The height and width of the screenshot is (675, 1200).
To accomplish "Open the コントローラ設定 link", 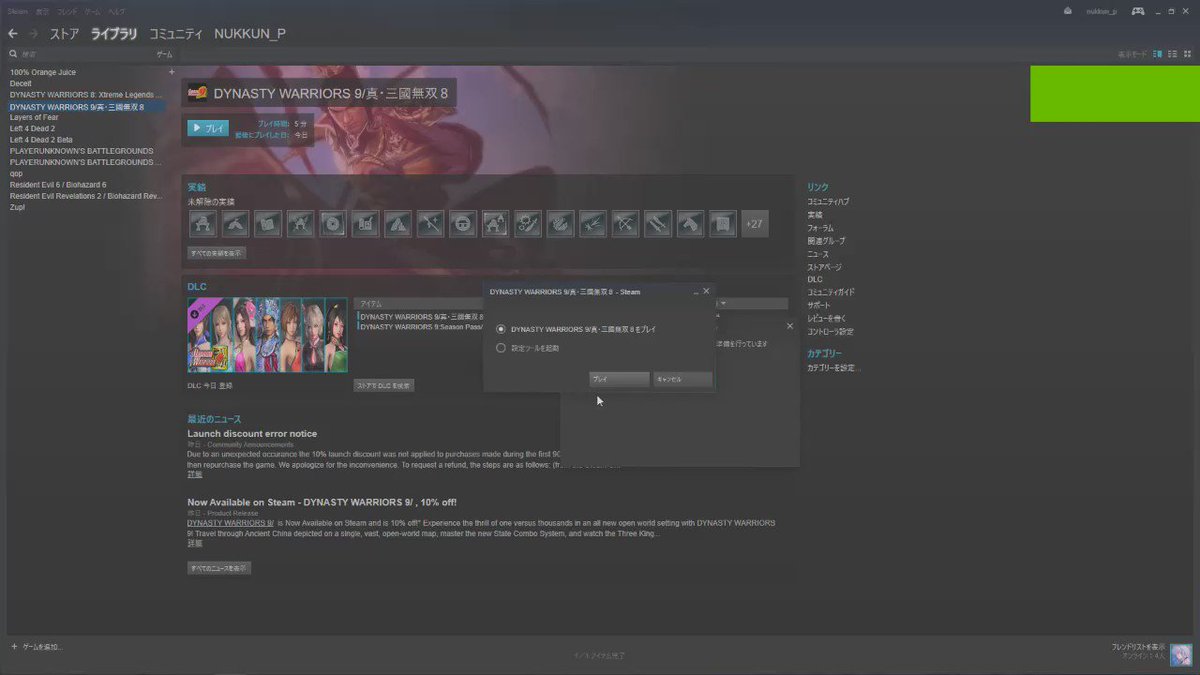I will tap(830, 331).
